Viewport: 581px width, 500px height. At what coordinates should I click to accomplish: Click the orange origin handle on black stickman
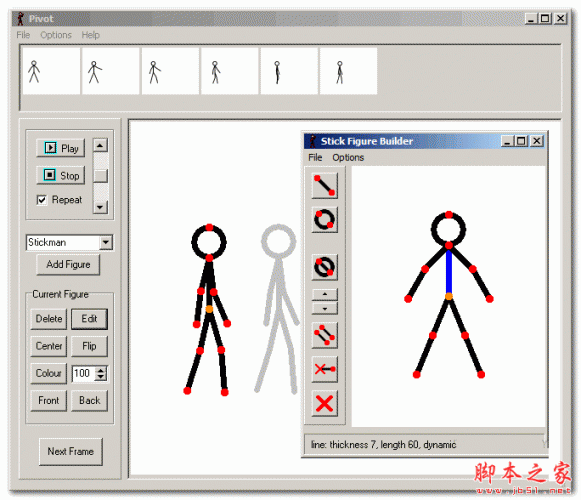pos(209,309)
